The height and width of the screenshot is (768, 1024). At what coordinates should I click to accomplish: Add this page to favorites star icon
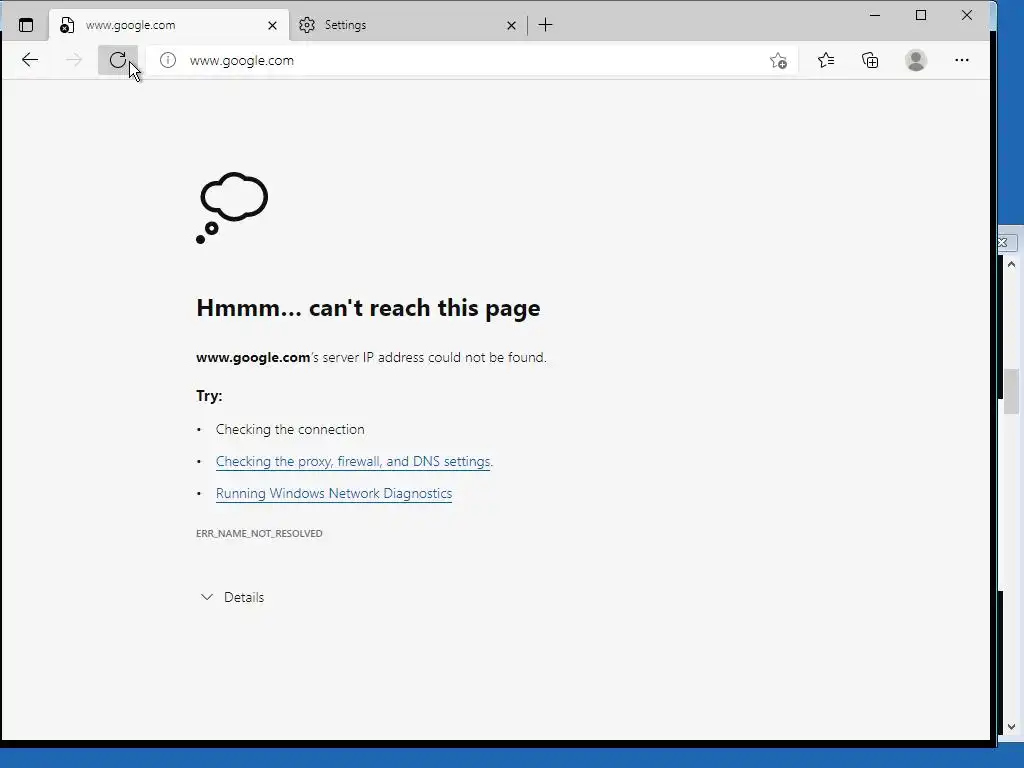click(x=778, y=61)
